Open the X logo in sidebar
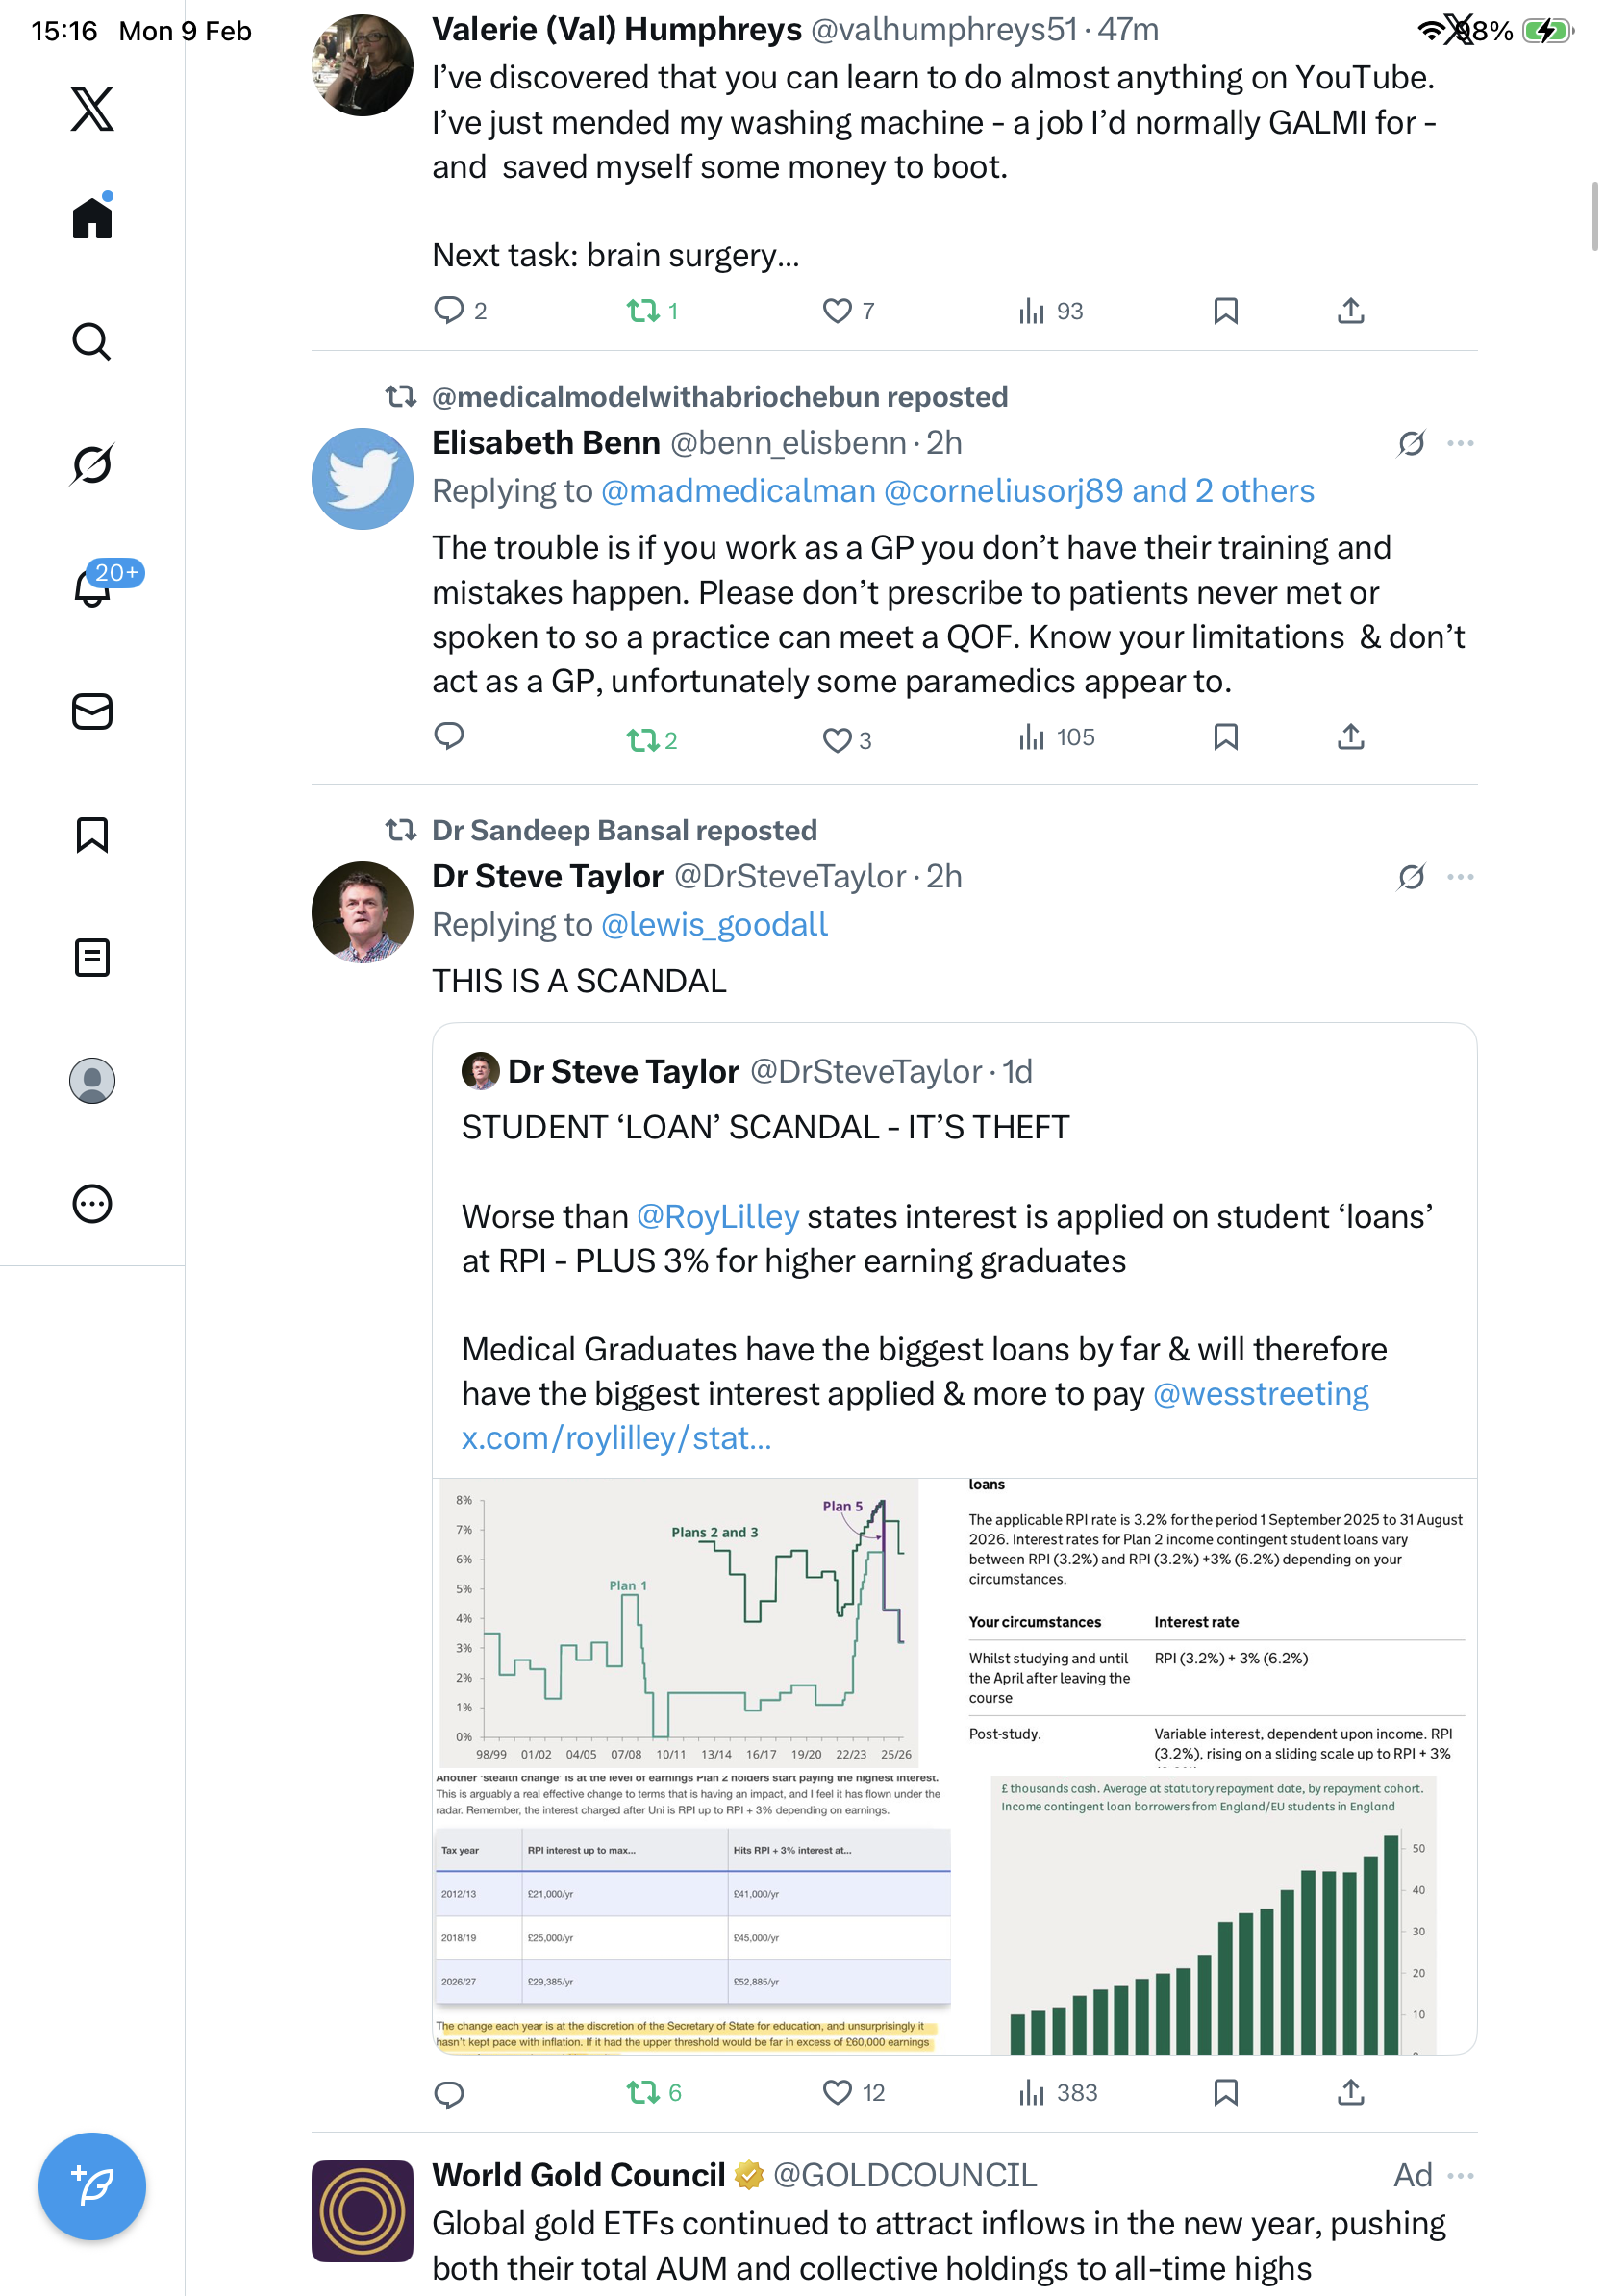Screen dimensions: 1604x2296 92,109
